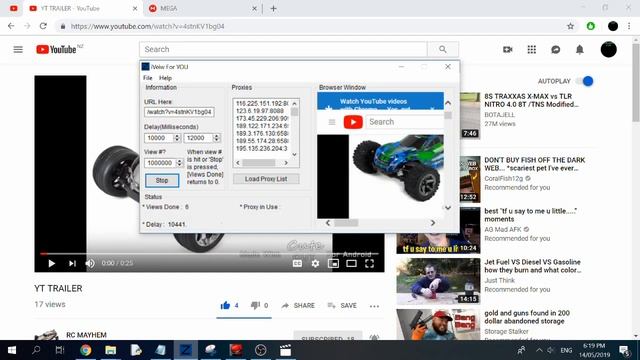This screenshot has height=360, width=640.
Task: Go to the YouTube home logo
Action: click(x=56, y=49)
